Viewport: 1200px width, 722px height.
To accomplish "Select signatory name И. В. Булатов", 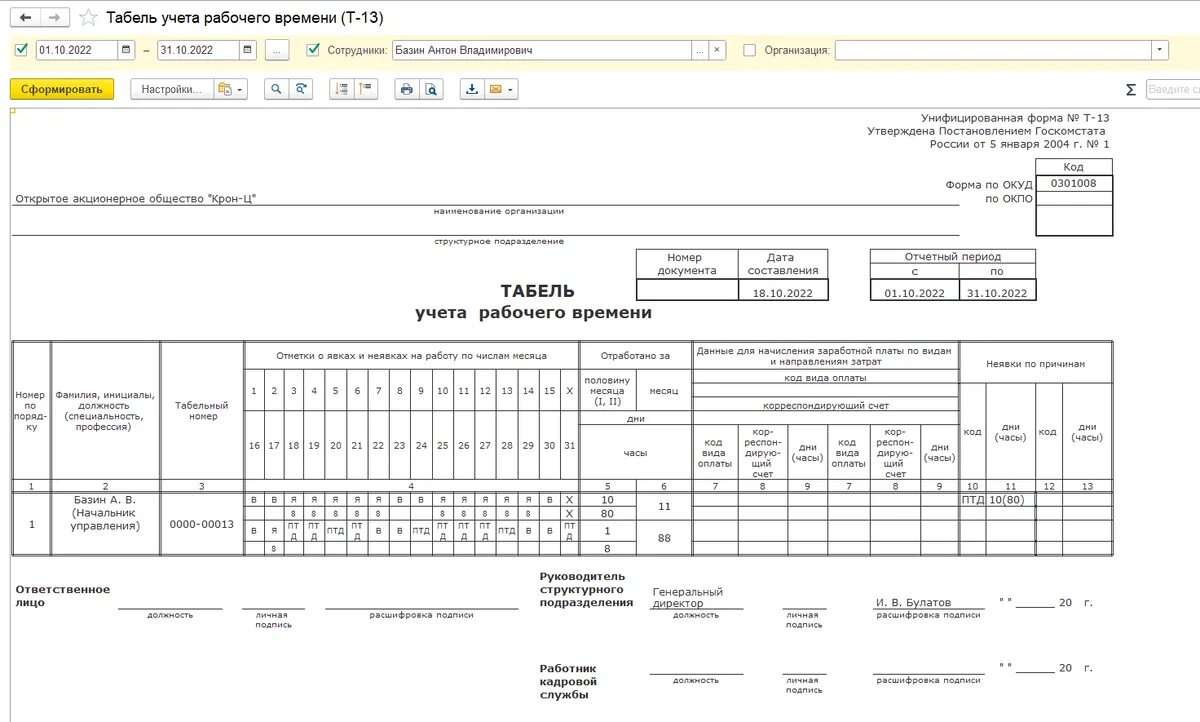I will click(914, 602).
